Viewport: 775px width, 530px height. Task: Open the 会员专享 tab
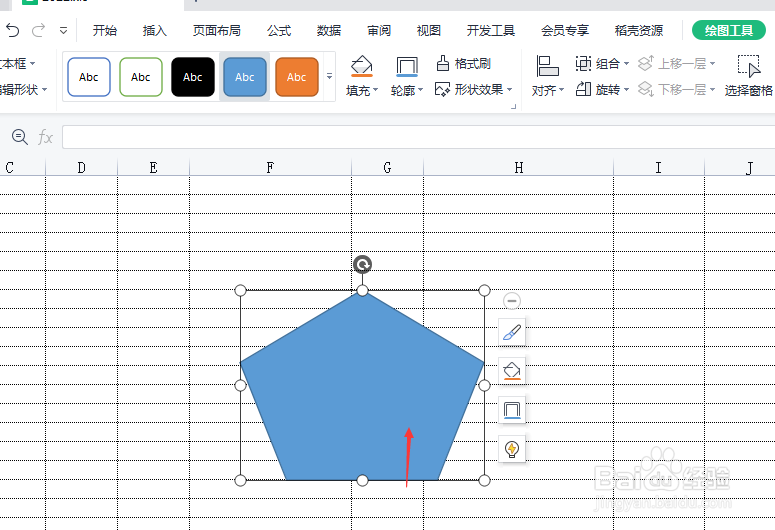tap(565, 31)
